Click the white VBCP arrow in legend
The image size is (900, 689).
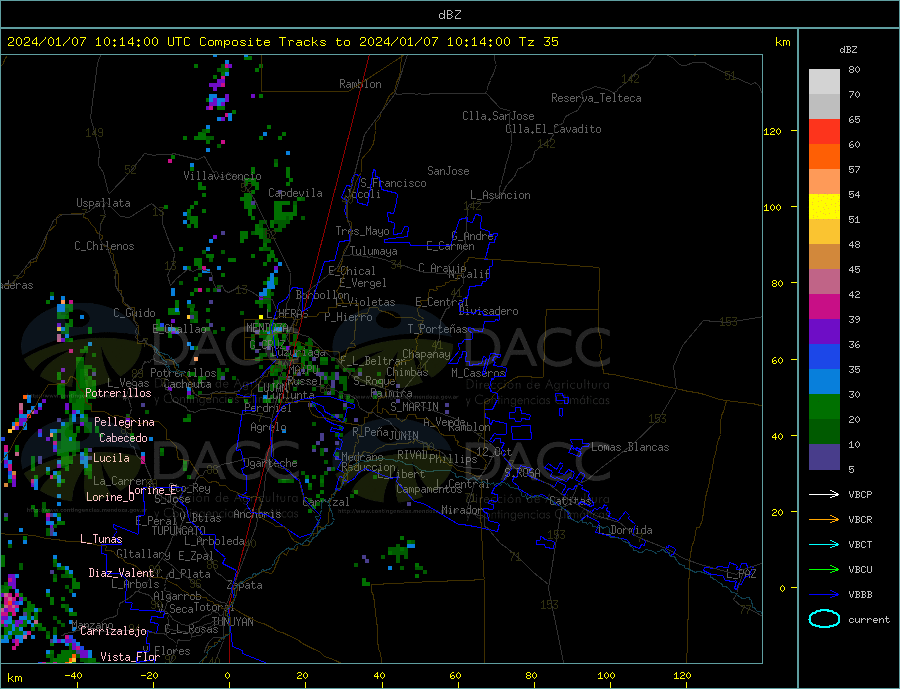coord(824,494)
